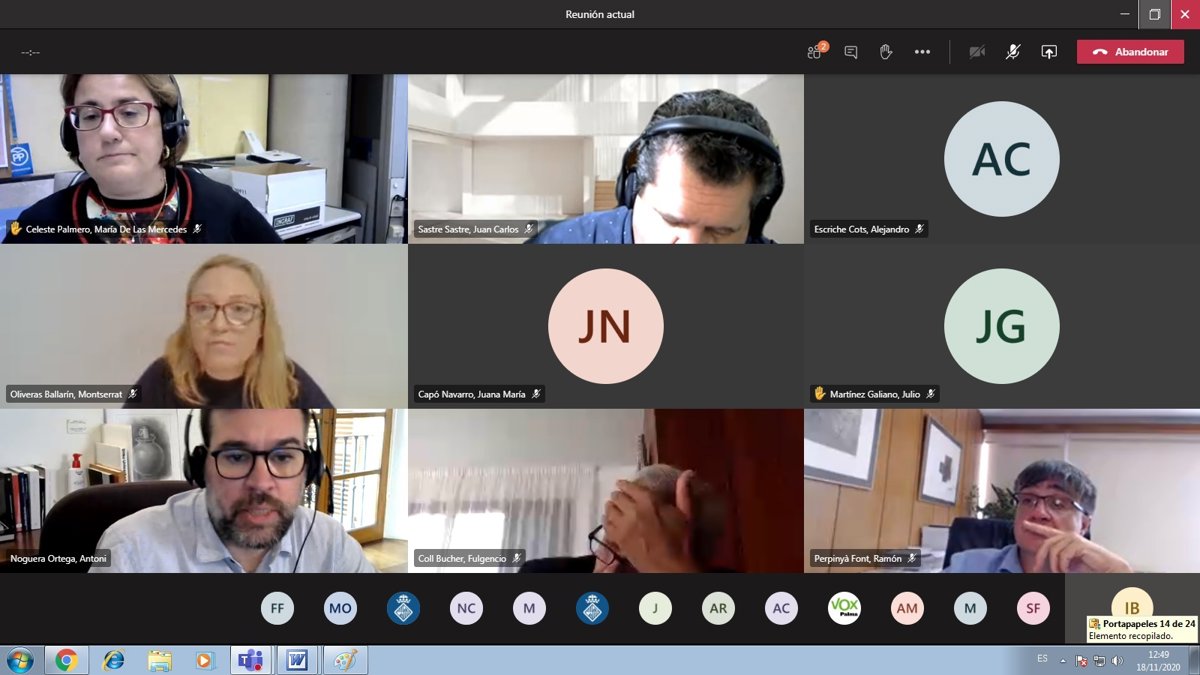Click the Abandonar button to leave meeting
Image resolution: width=1200 pixels, height=675 pixels.
click(1130, 52)
